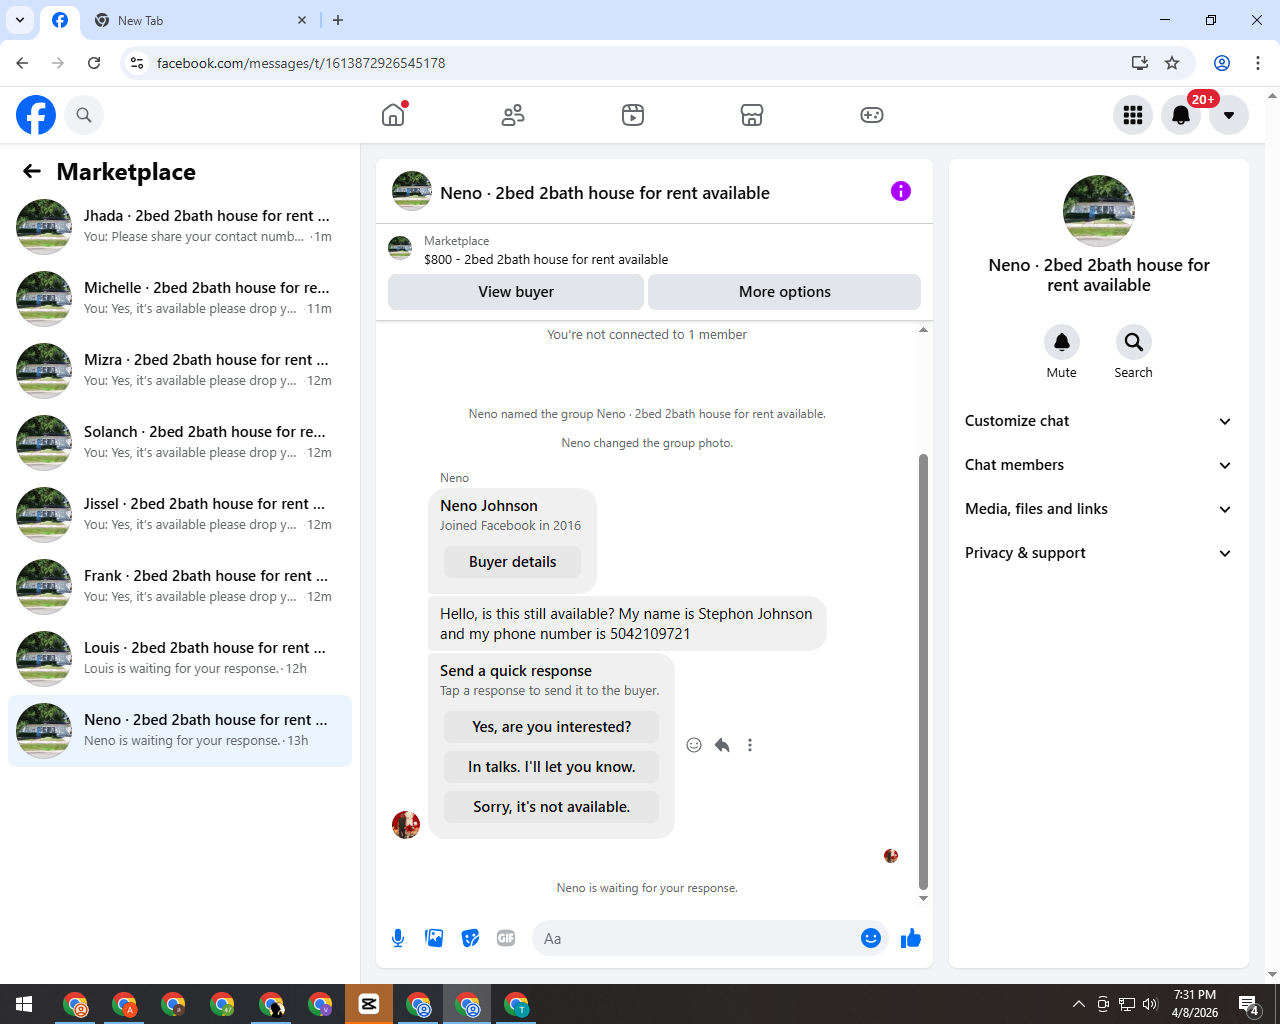Viewport: 1280px width, 1024px height.
Task: Click view site information icon in address bar
Action: point(137,63)
